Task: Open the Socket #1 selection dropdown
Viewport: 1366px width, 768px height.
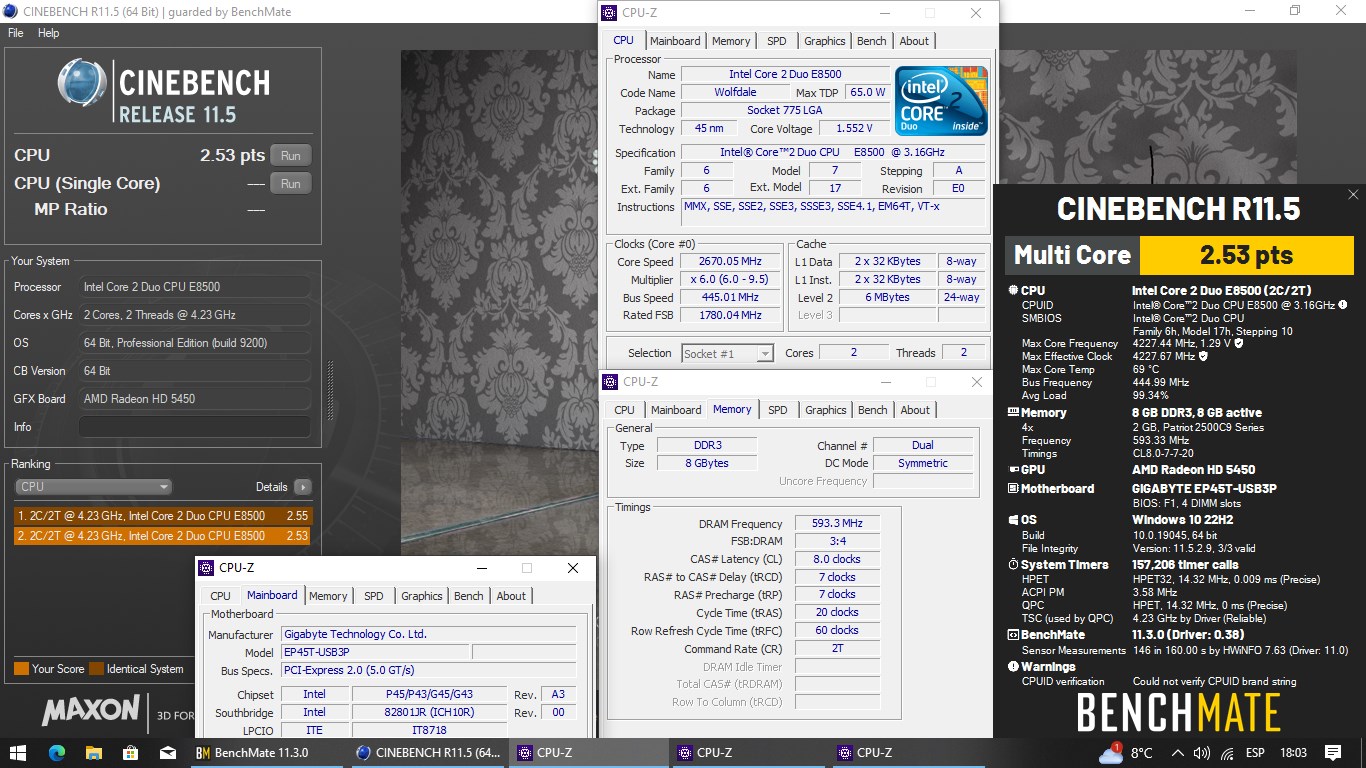Action: 727,353
